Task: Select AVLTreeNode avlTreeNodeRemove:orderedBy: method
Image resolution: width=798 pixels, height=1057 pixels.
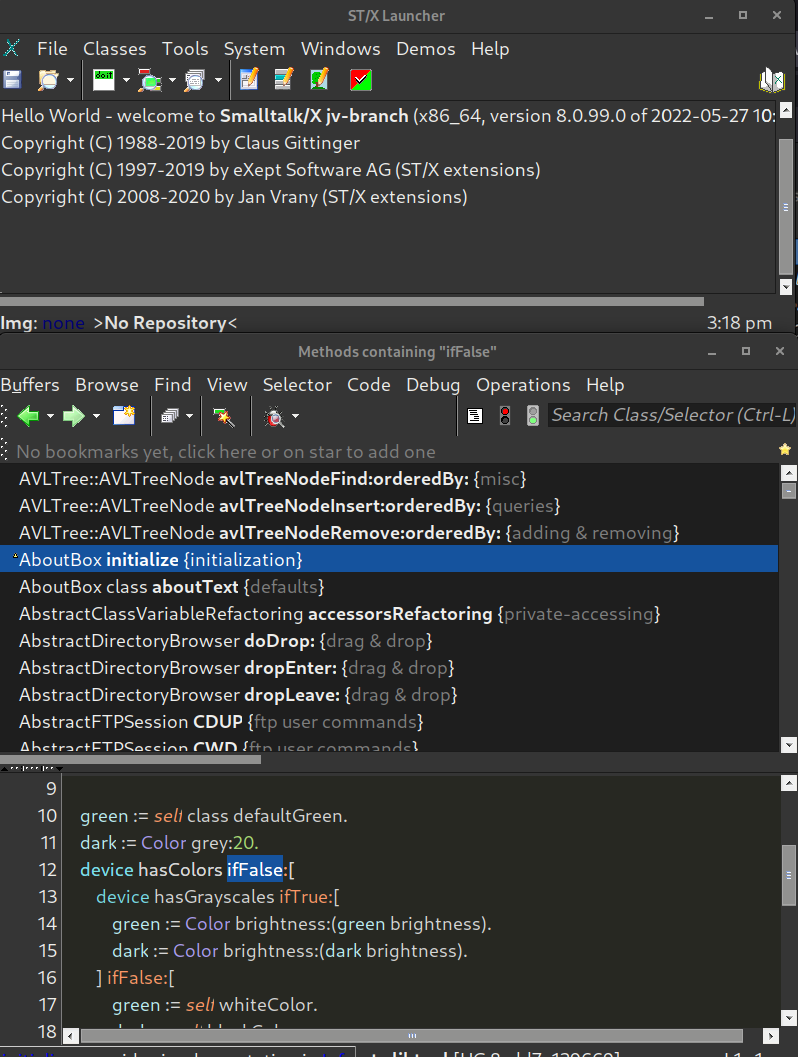Action: coord(389,533)
